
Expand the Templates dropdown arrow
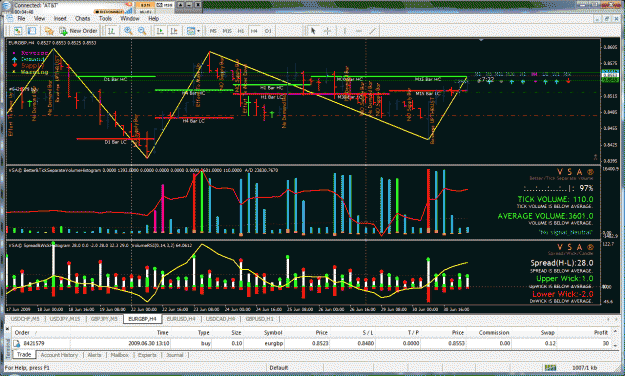coord(199,31)
